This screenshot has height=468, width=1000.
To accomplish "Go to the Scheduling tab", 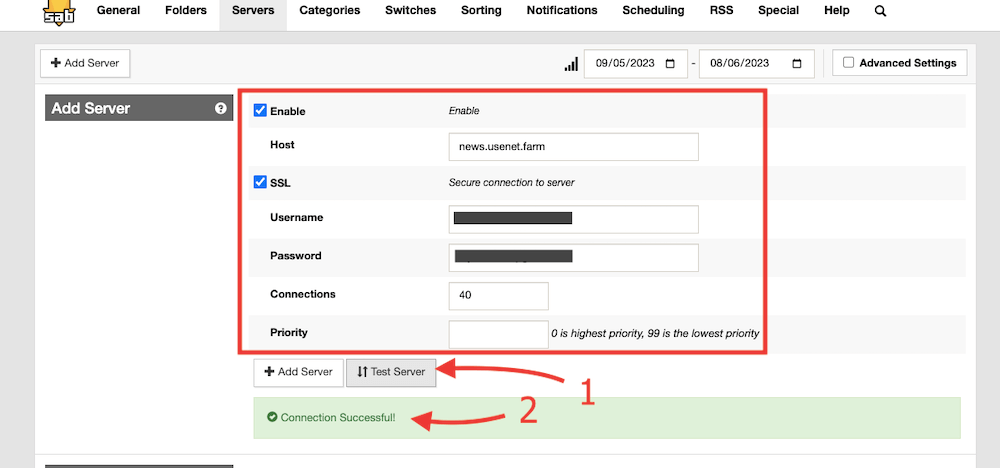I will click(x=653, y=11).
